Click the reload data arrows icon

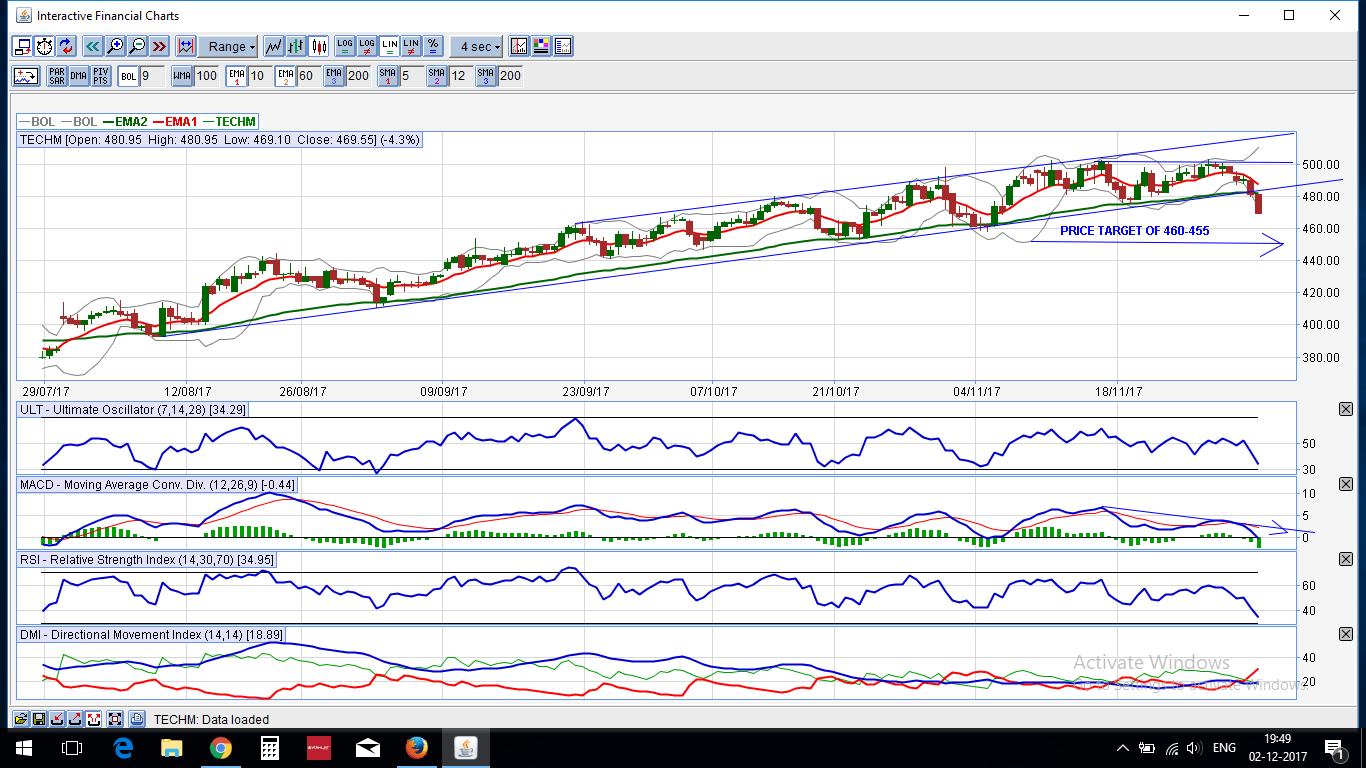[x=66, y=46]
